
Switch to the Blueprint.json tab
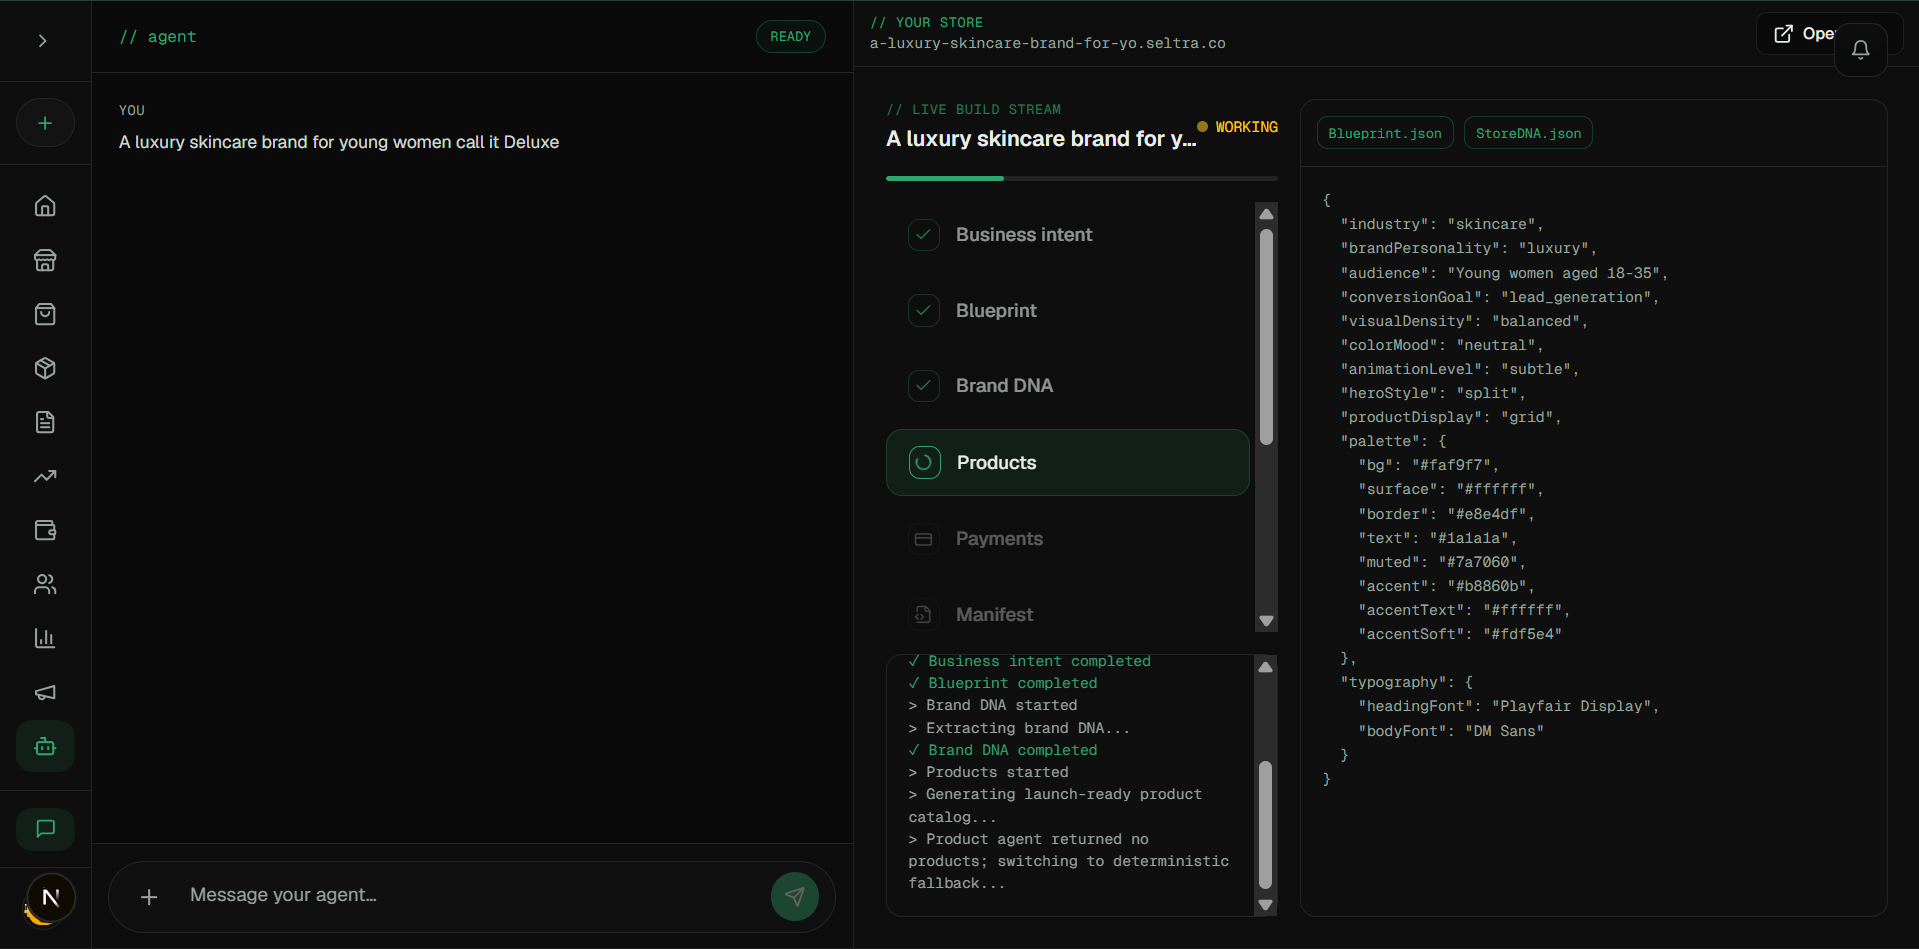click(x=1385, y=133)
